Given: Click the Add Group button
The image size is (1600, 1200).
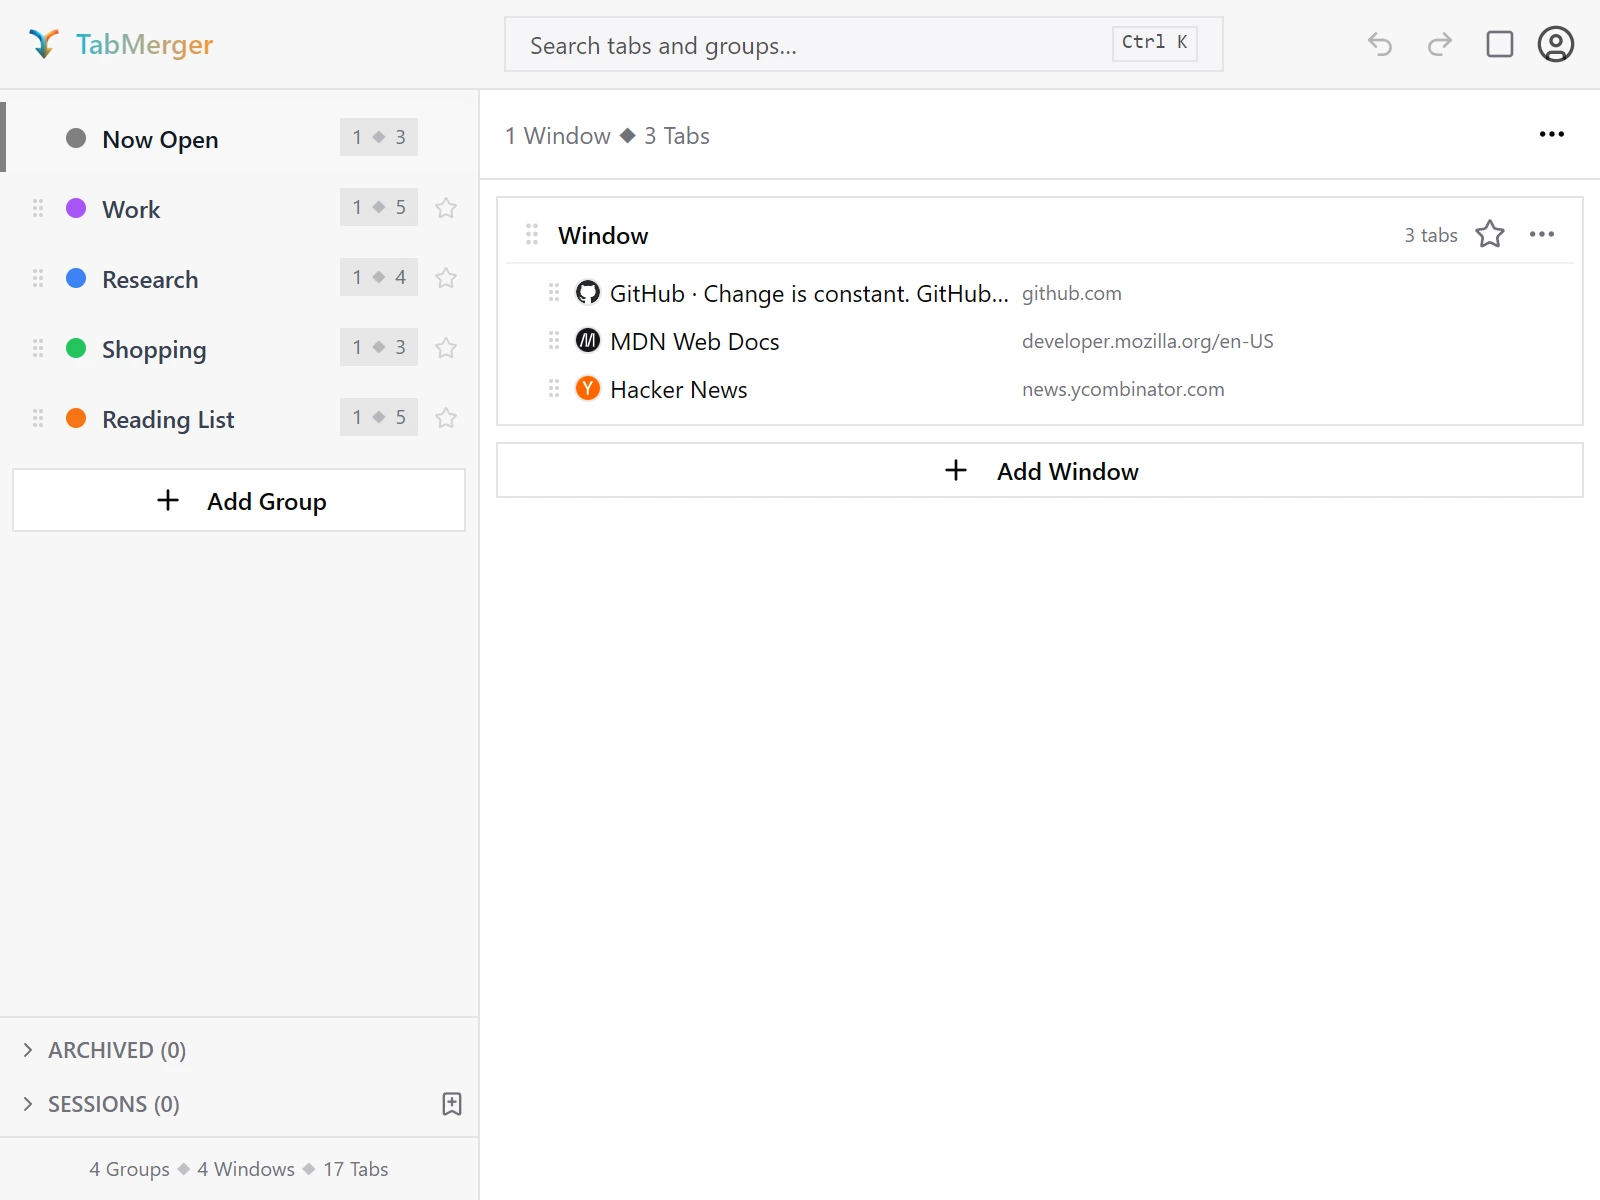Looking at the screenshot, I should [239, 500].
